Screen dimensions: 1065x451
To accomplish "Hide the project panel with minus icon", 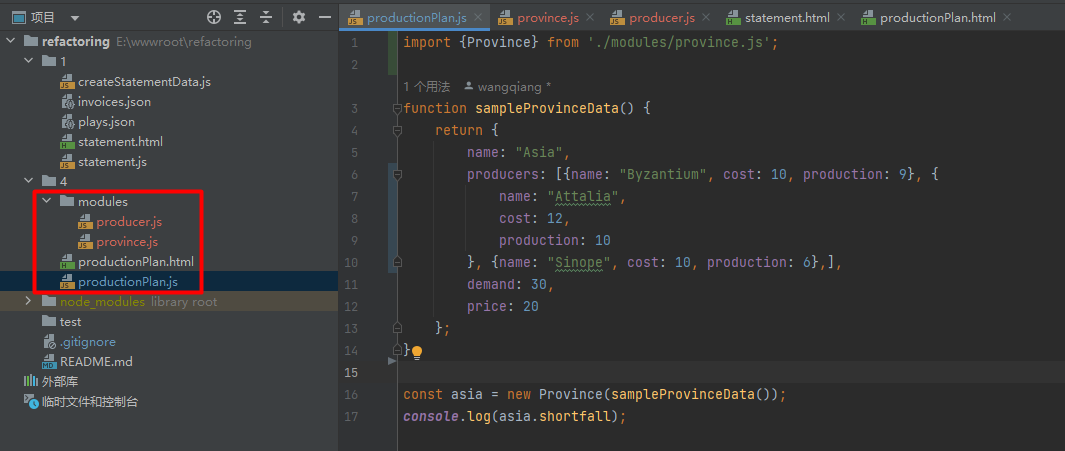I will click(324, 17).
